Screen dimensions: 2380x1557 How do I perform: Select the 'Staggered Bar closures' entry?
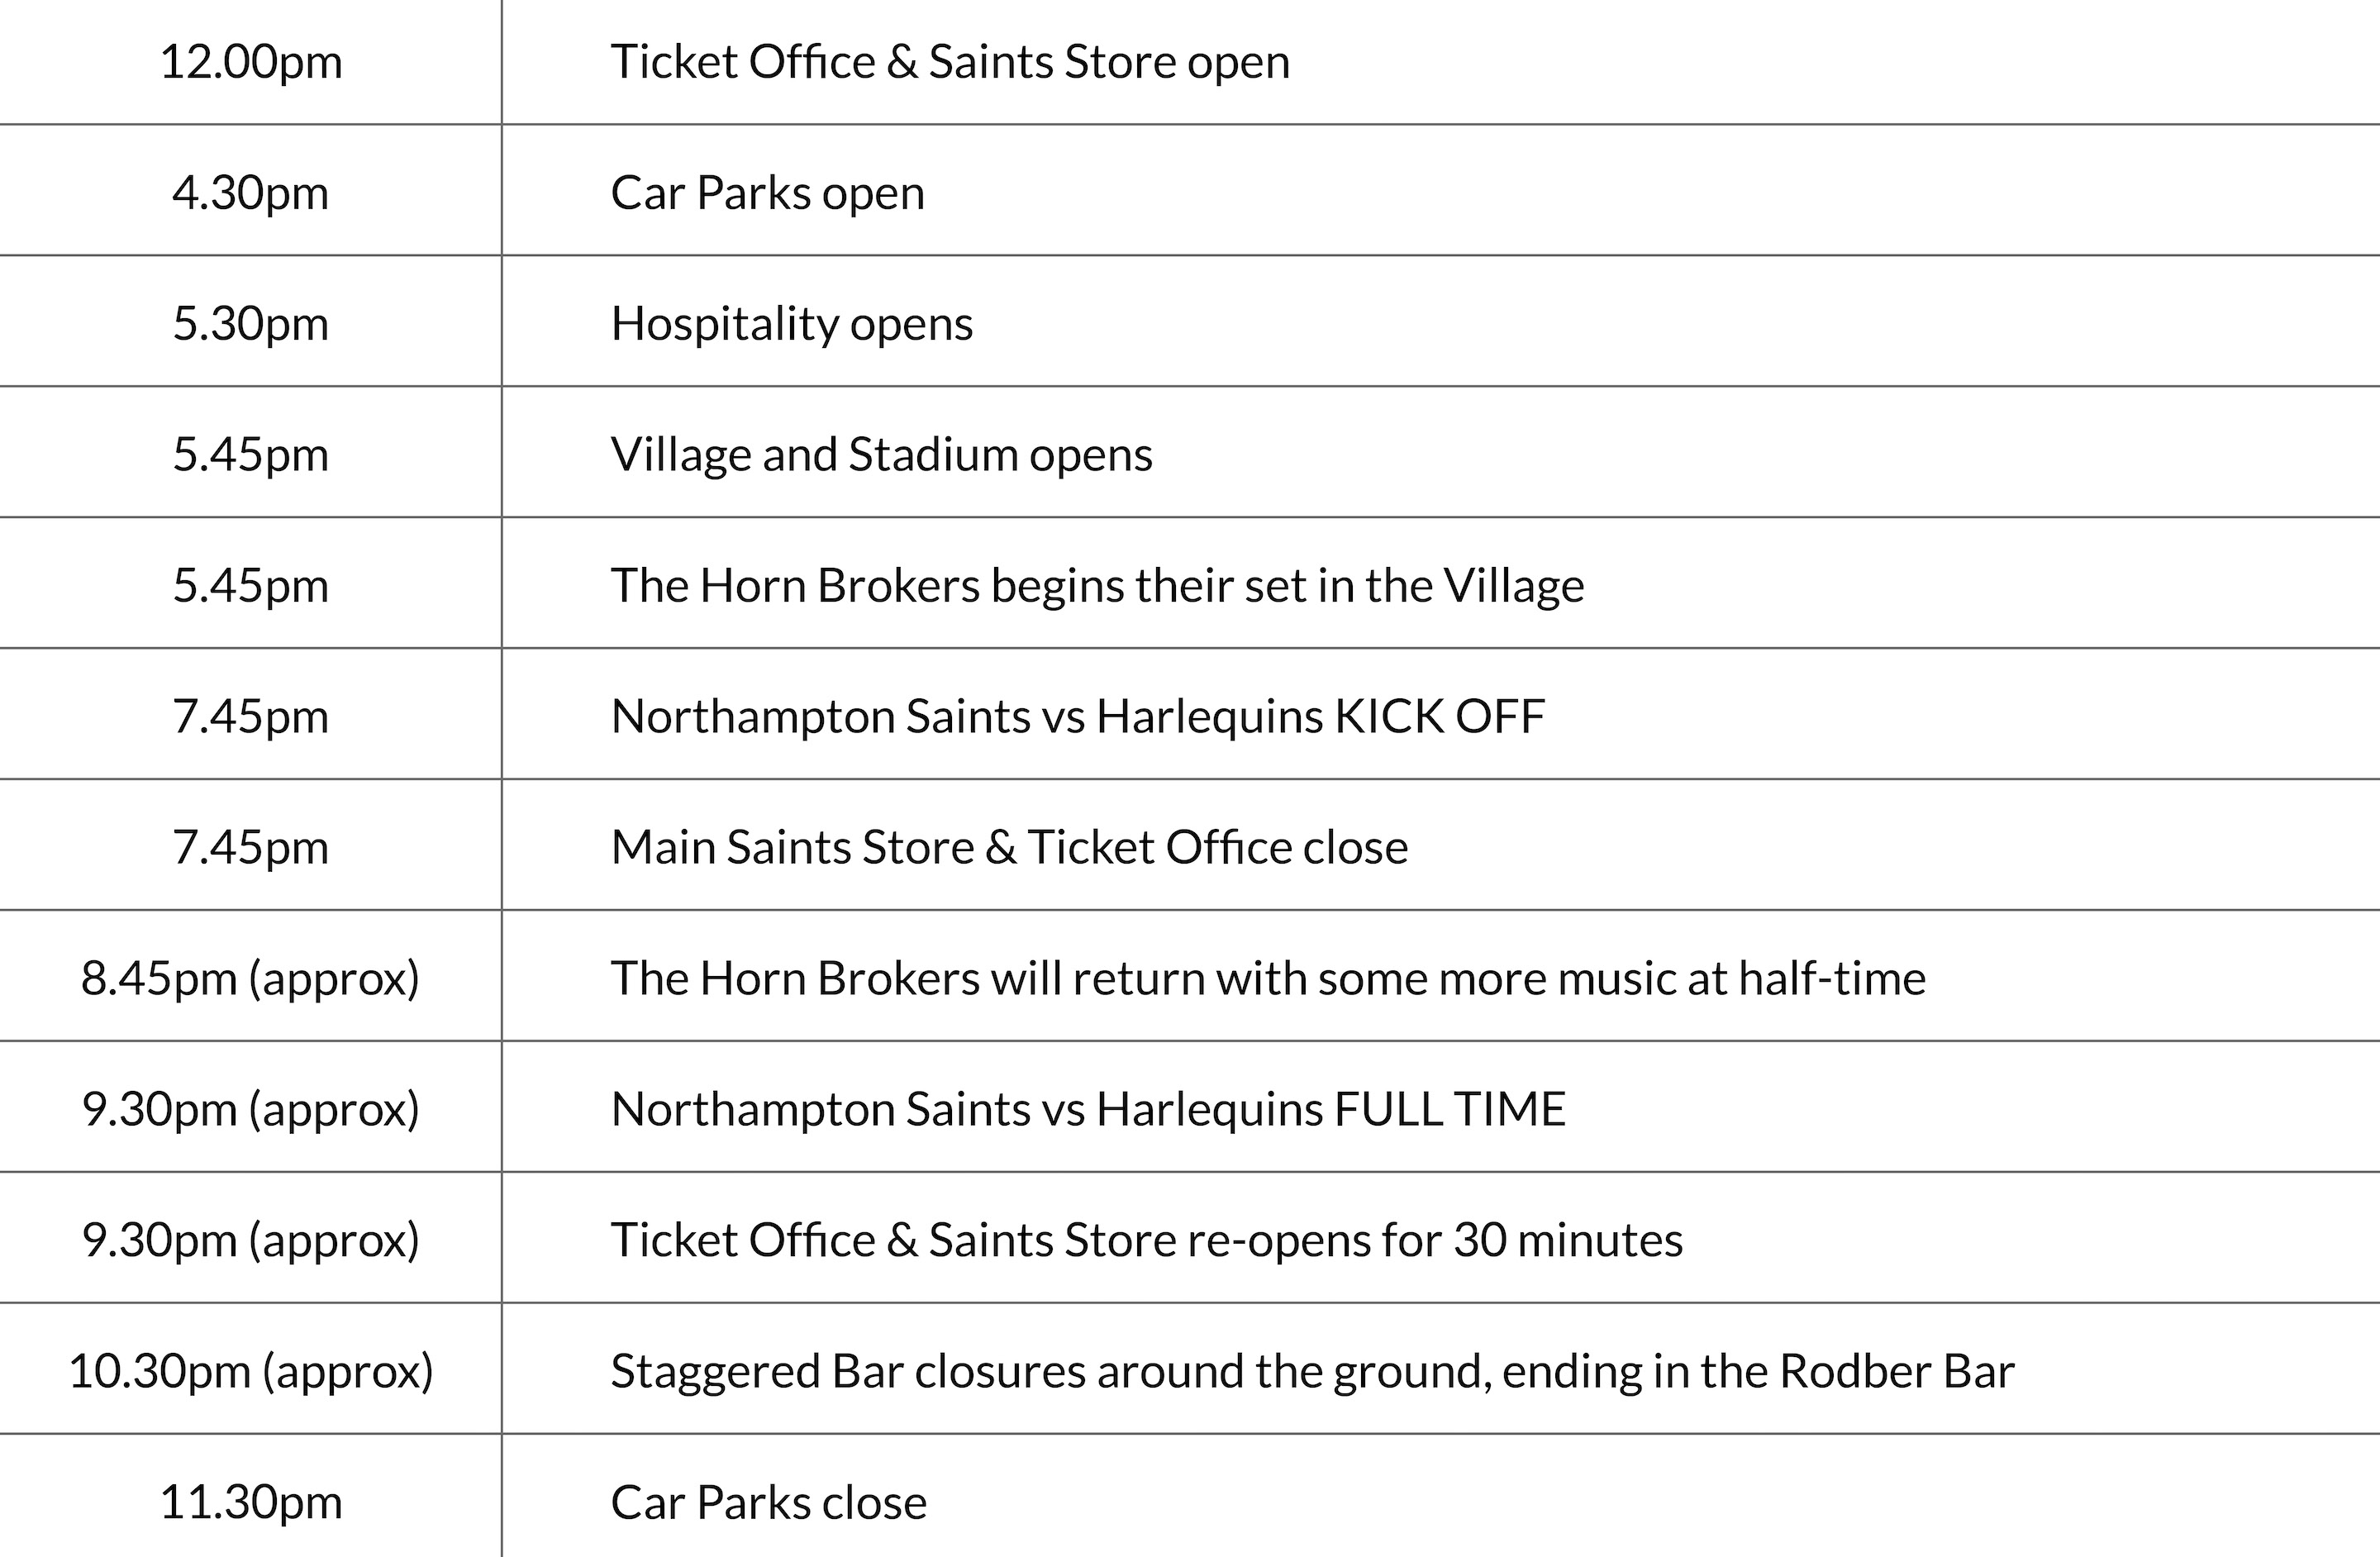click(x=1311, y=1372)
